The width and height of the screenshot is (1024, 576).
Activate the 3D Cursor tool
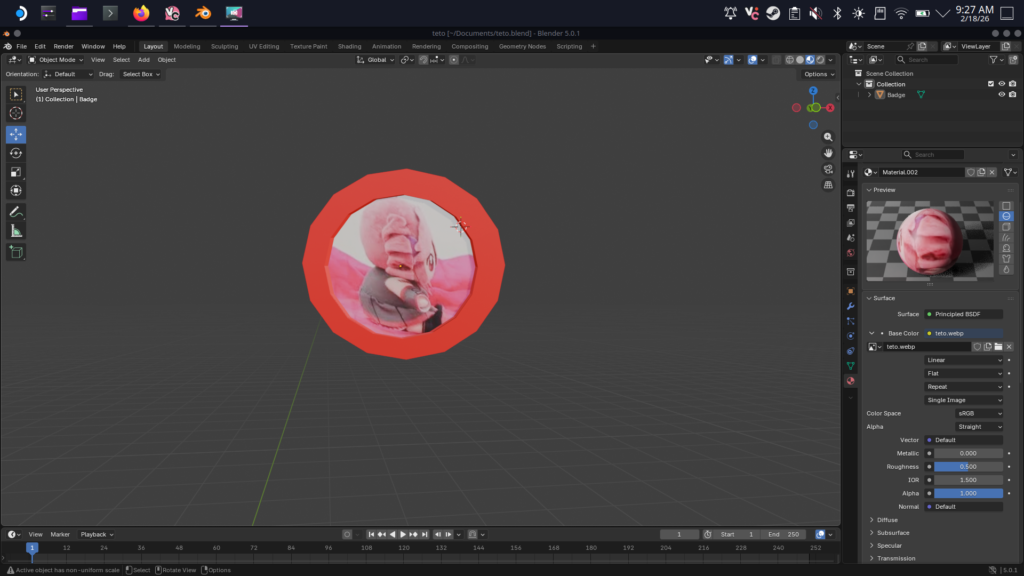click(x=16, y=114)
